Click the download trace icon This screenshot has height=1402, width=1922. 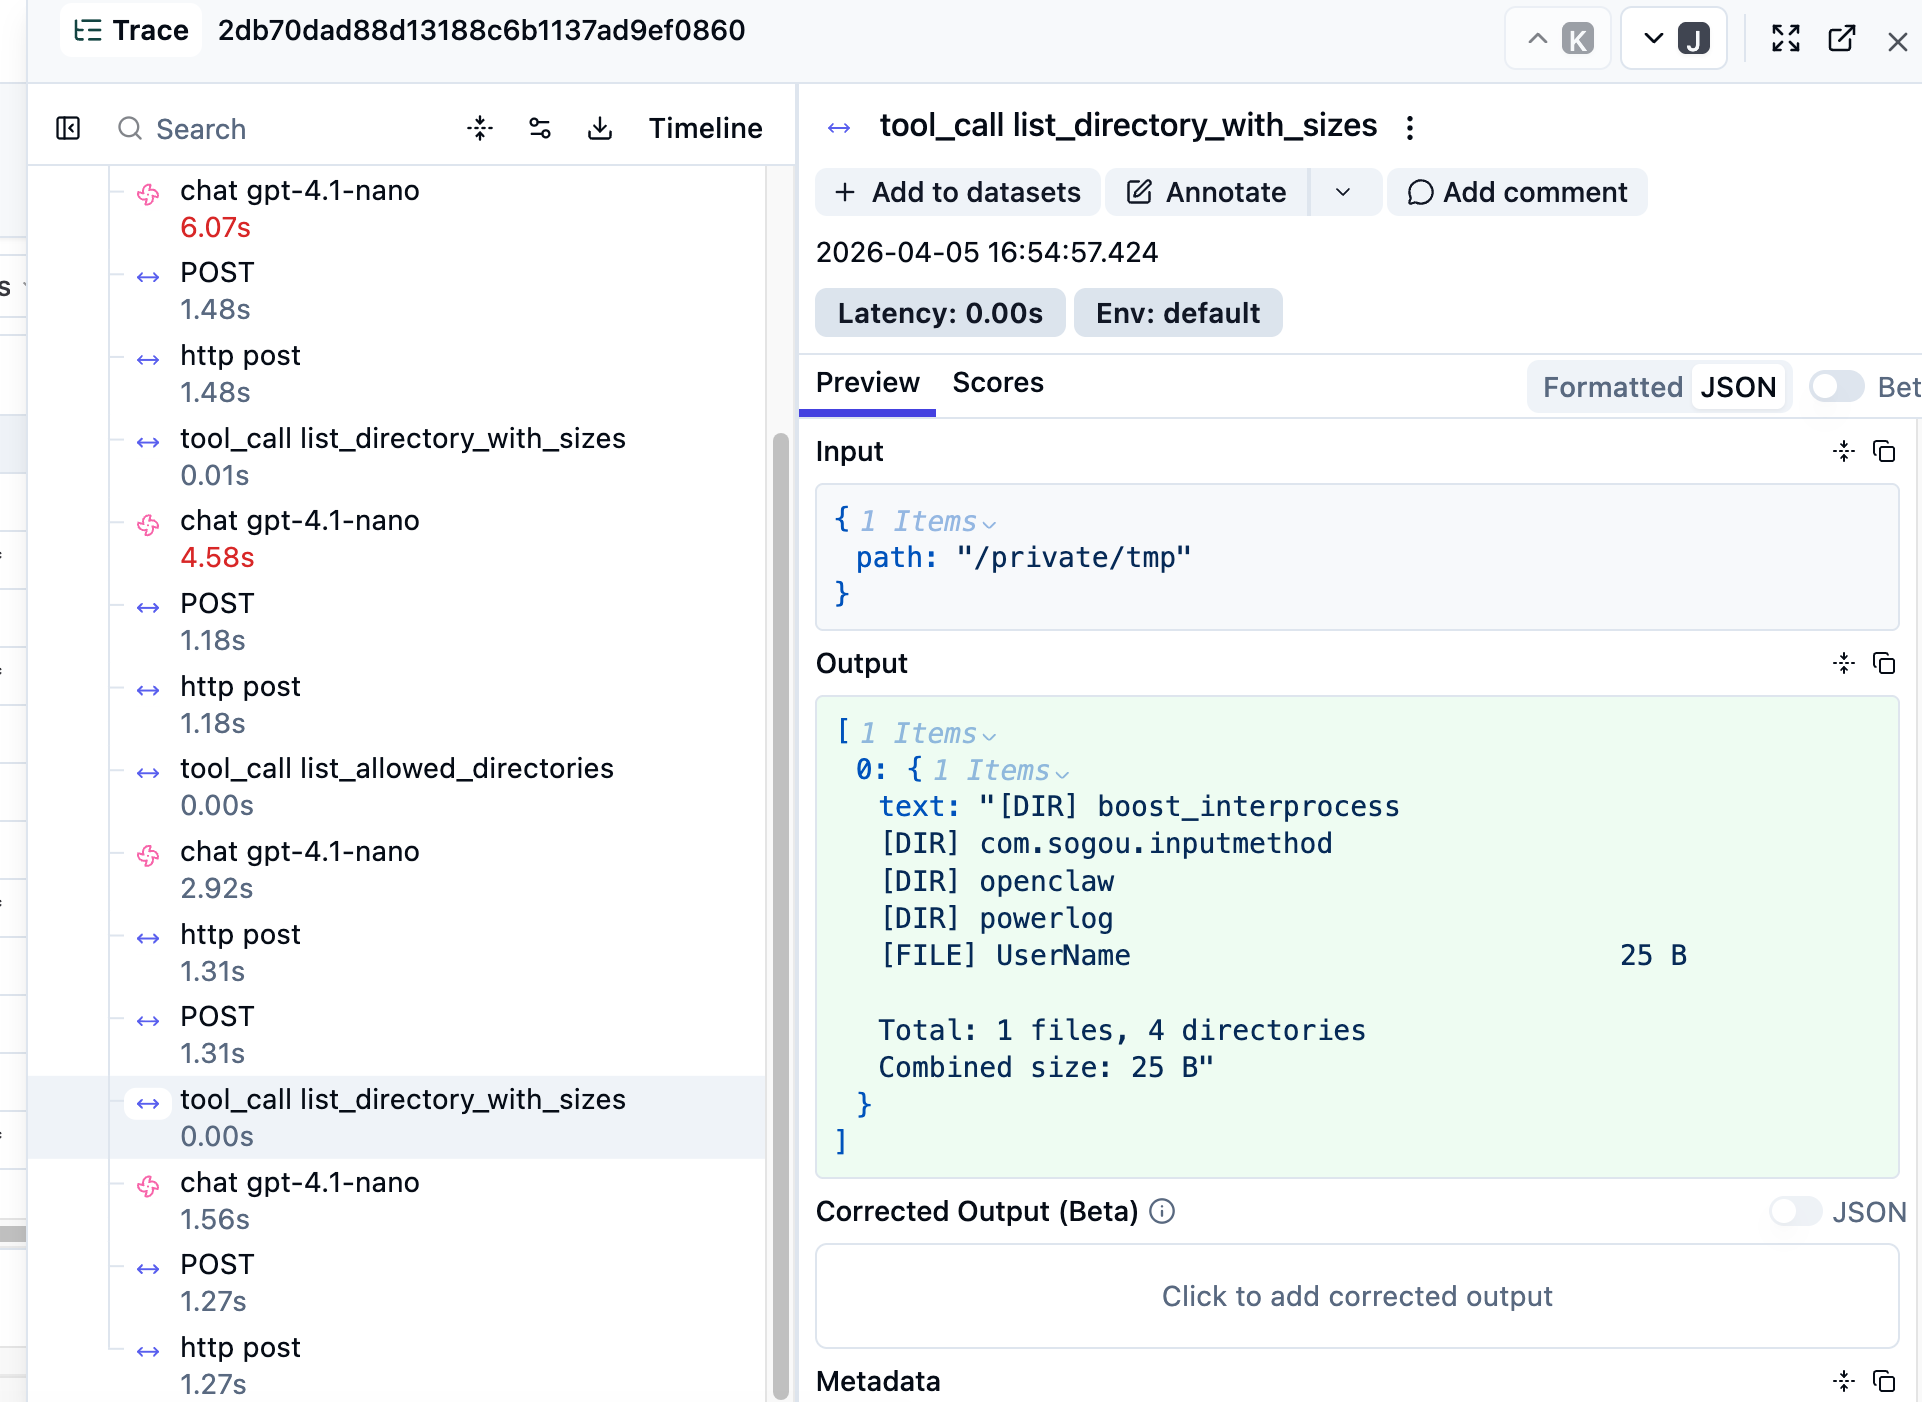pos(600,128)
